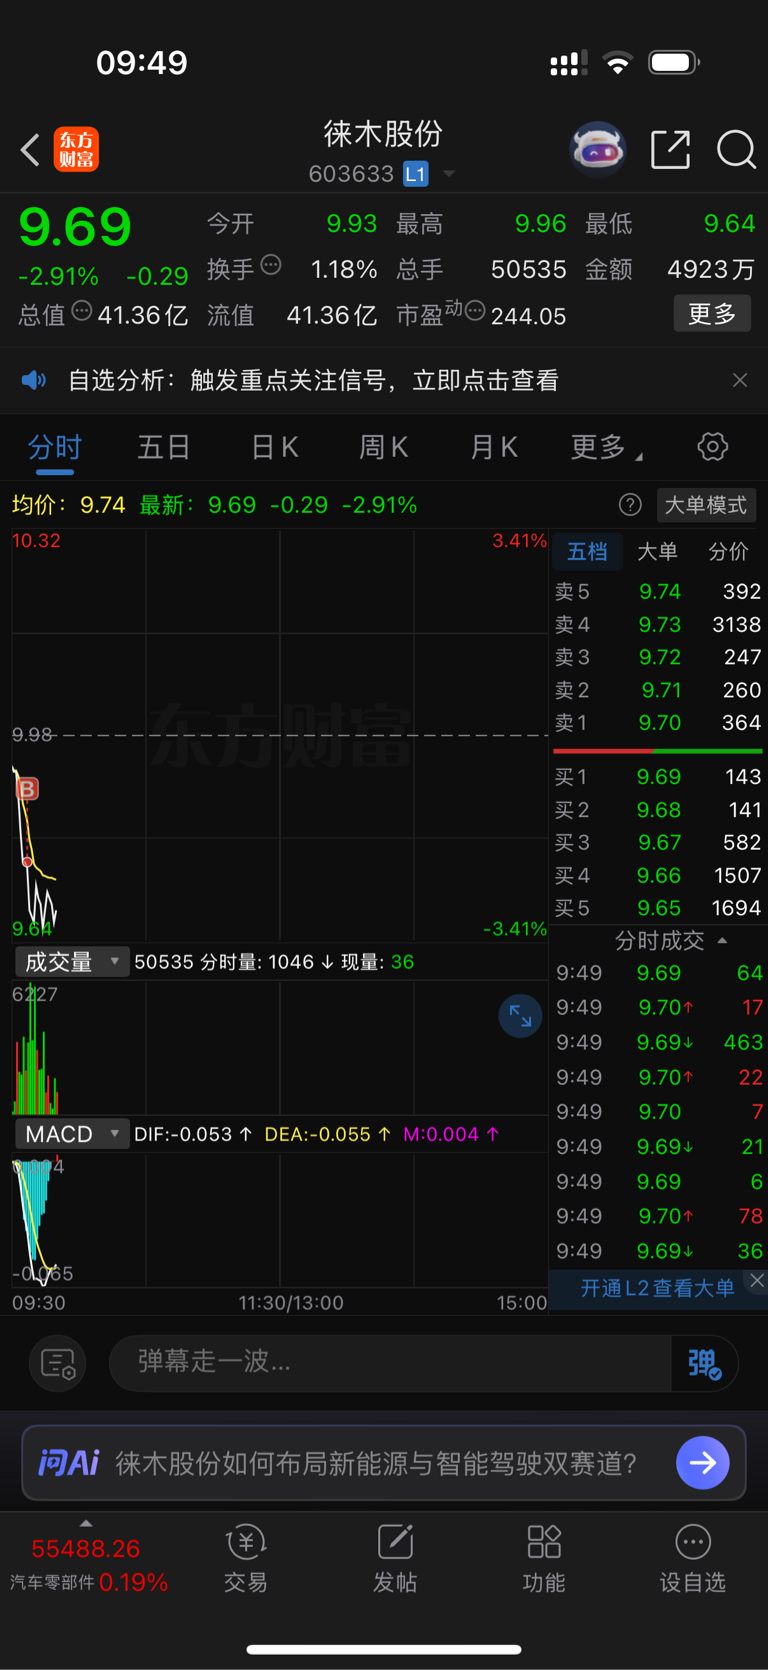This screenshot has width=768, height=1670.
Task: Submit AI question with arrow button
Action: tap(703, 1463)
